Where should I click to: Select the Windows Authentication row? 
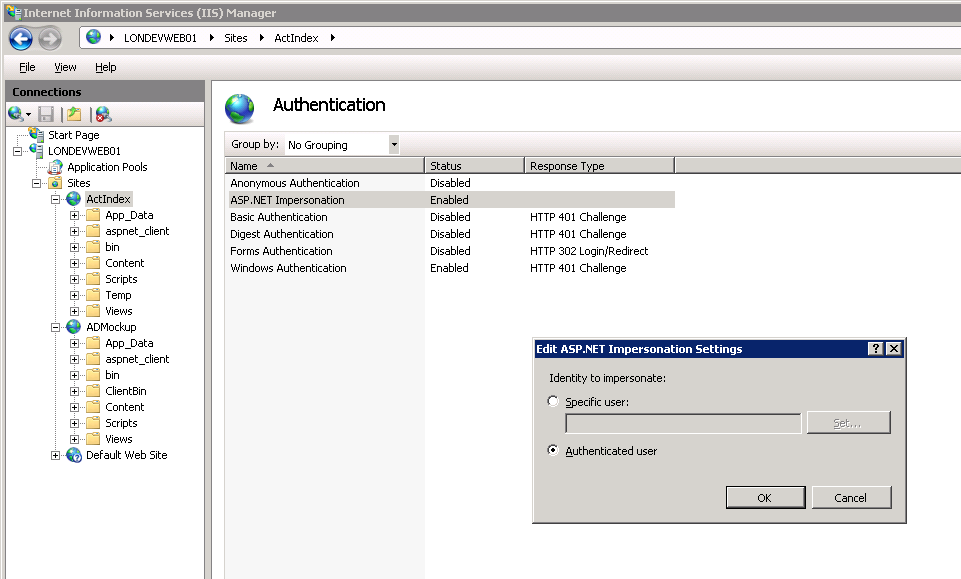pos(450,268)
